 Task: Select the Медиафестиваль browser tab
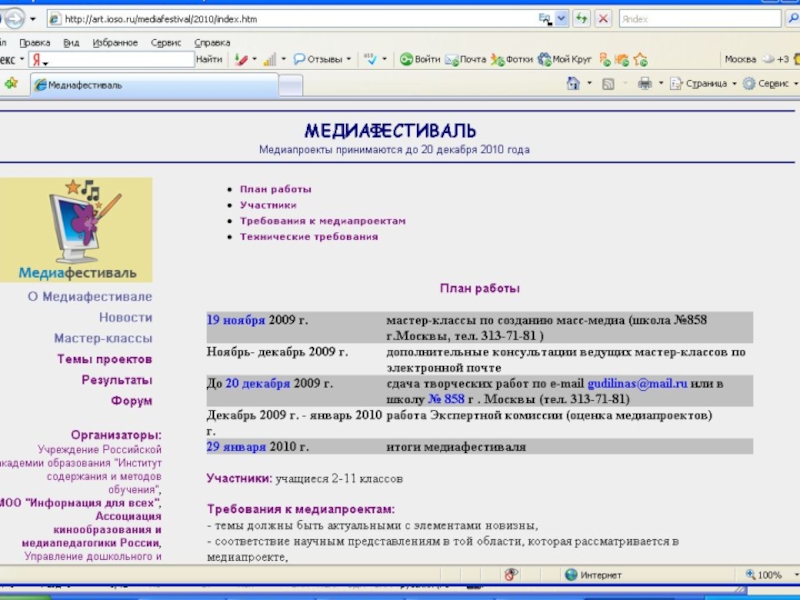[x=85, y=85]
